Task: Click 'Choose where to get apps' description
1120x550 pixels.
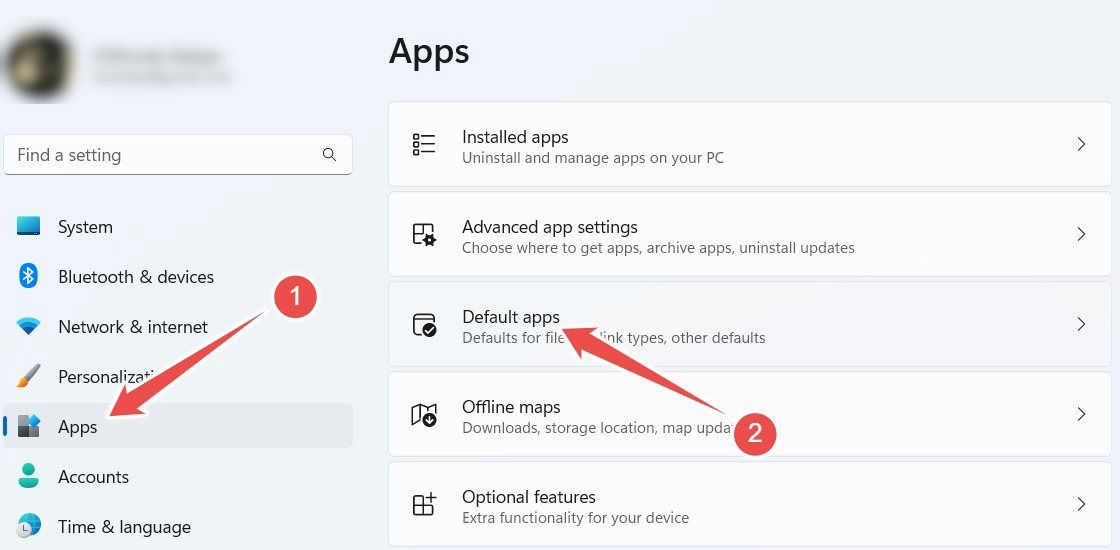Action: point(658,248)
